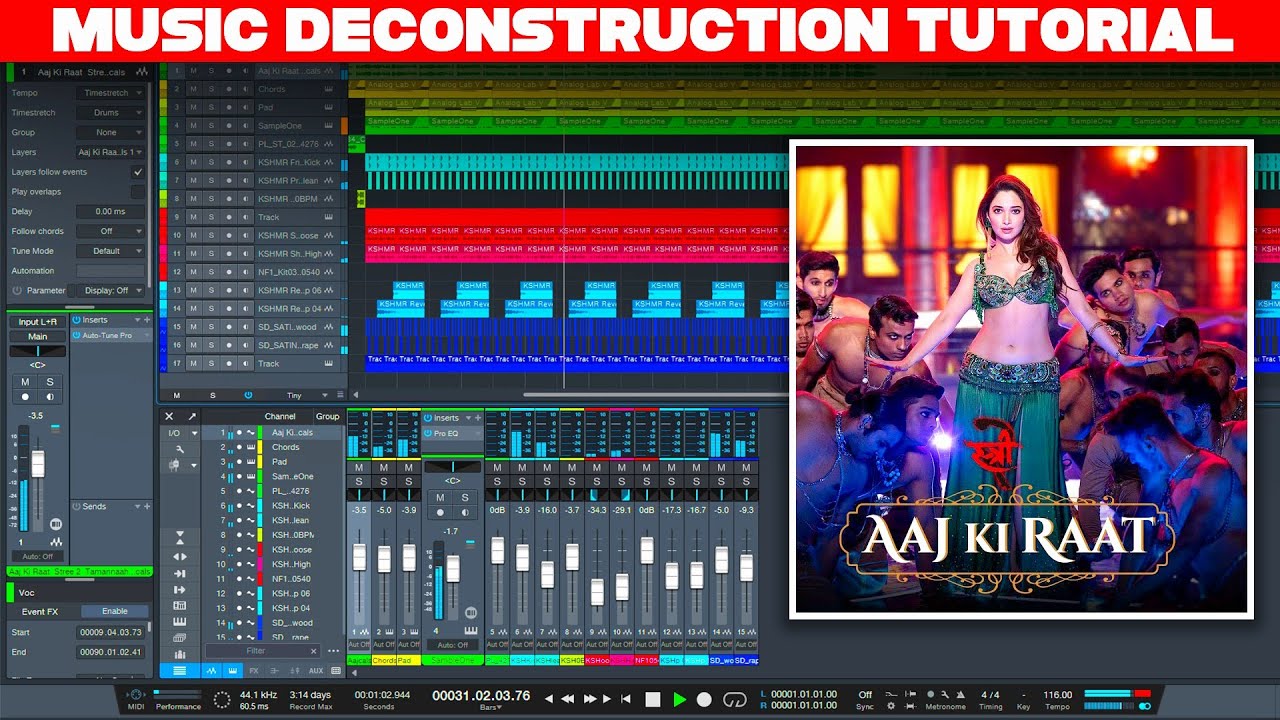Open the Display: Off dropdown

pos(111,290)
